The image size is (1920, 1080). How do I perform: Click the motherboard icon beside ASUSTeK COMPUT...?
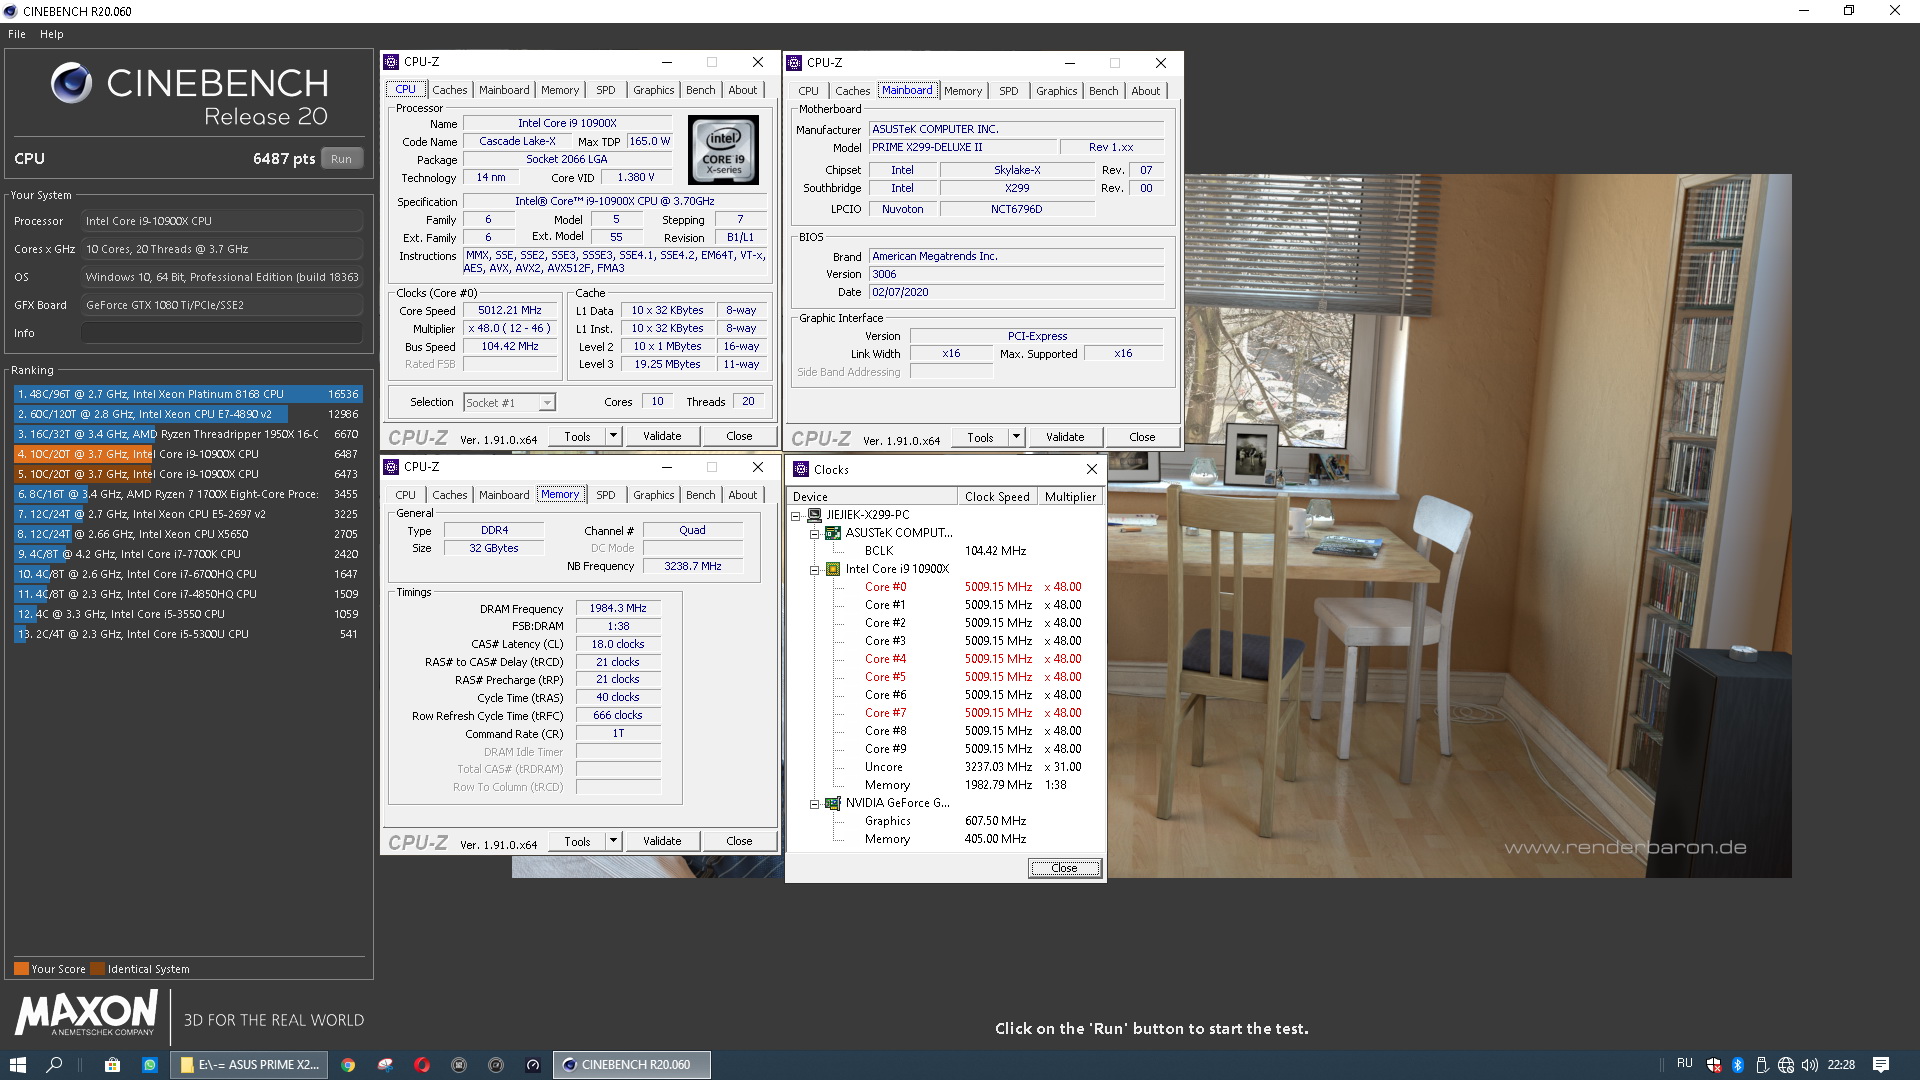pyautogui.click(x=833, y=533)
